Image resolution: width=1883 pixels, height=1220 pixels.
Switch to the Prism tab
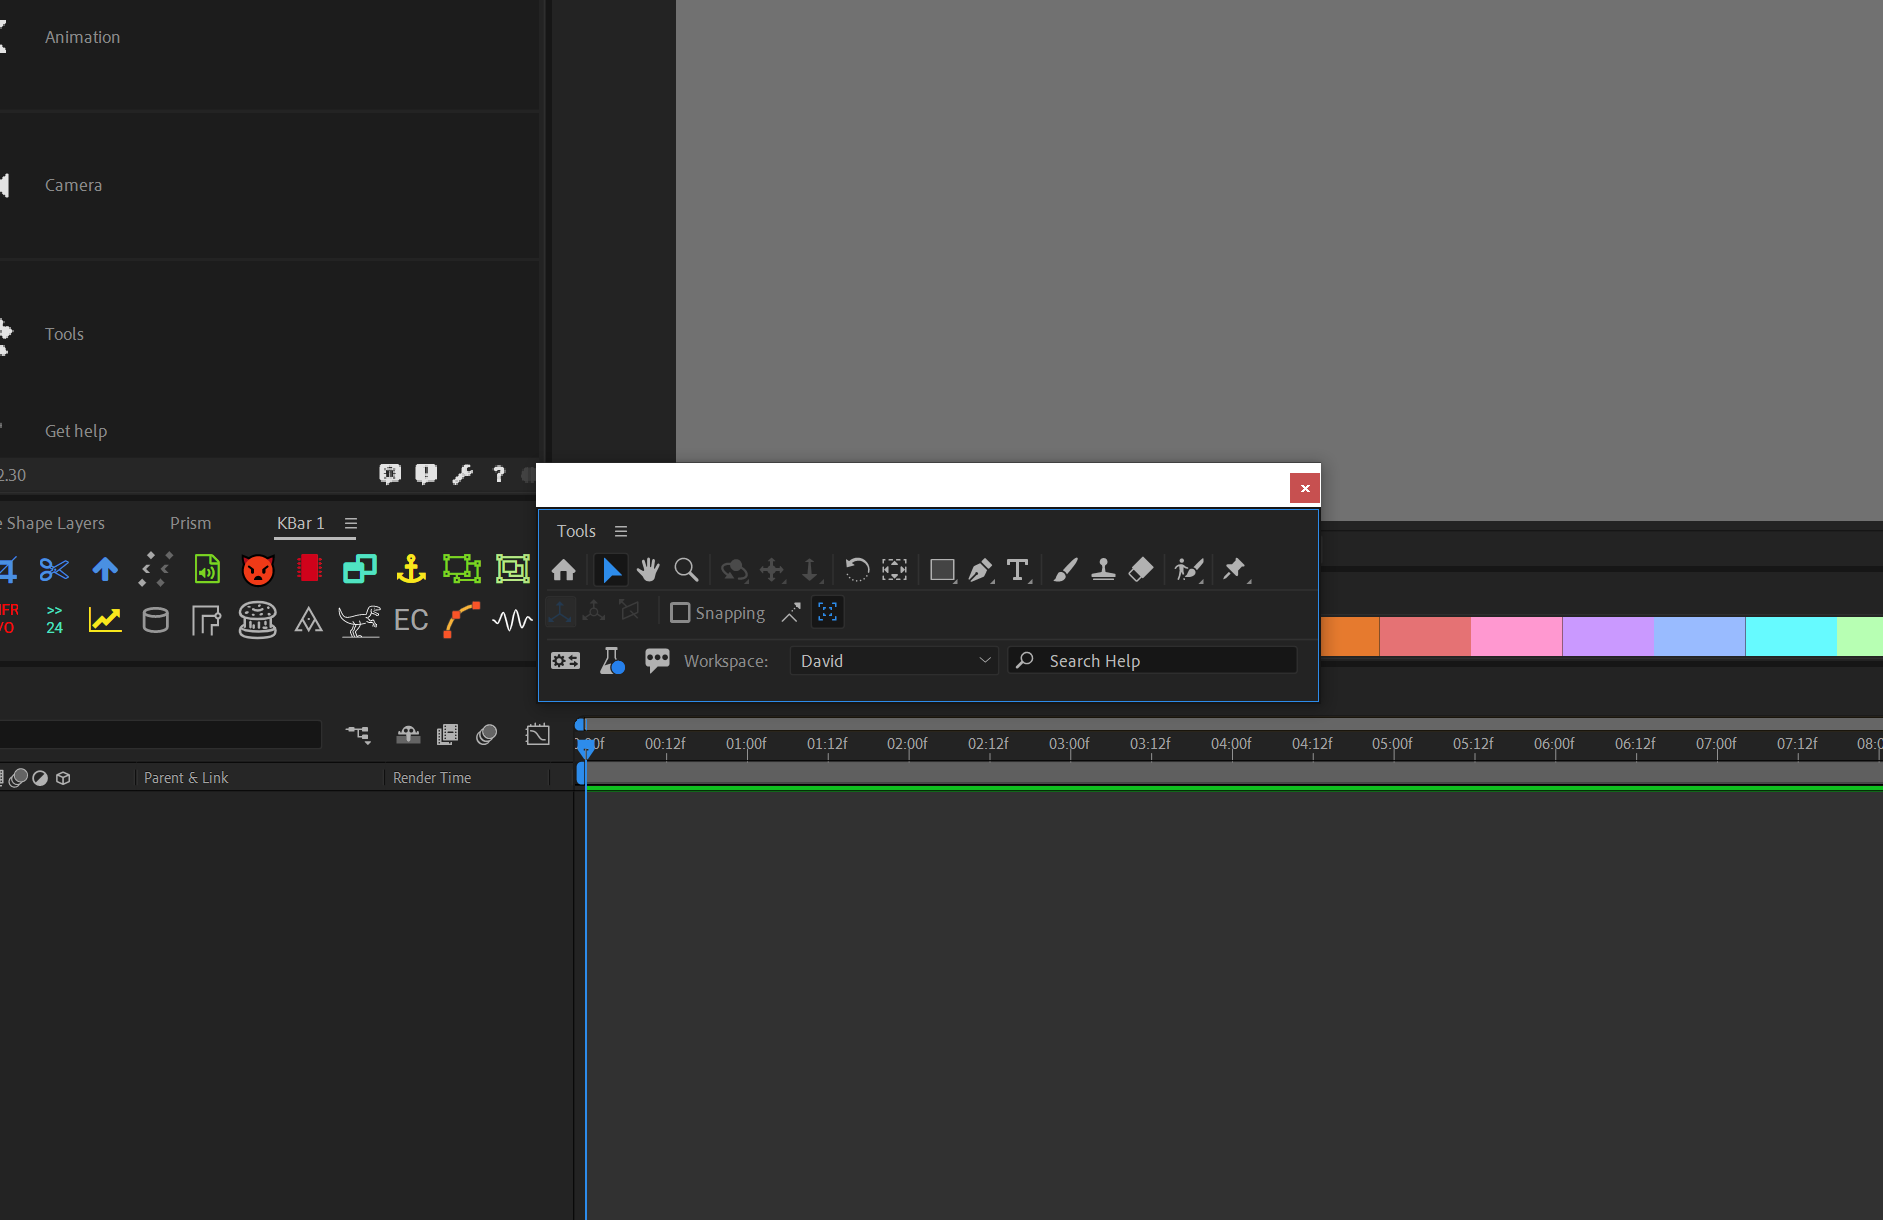click(190, 523)
